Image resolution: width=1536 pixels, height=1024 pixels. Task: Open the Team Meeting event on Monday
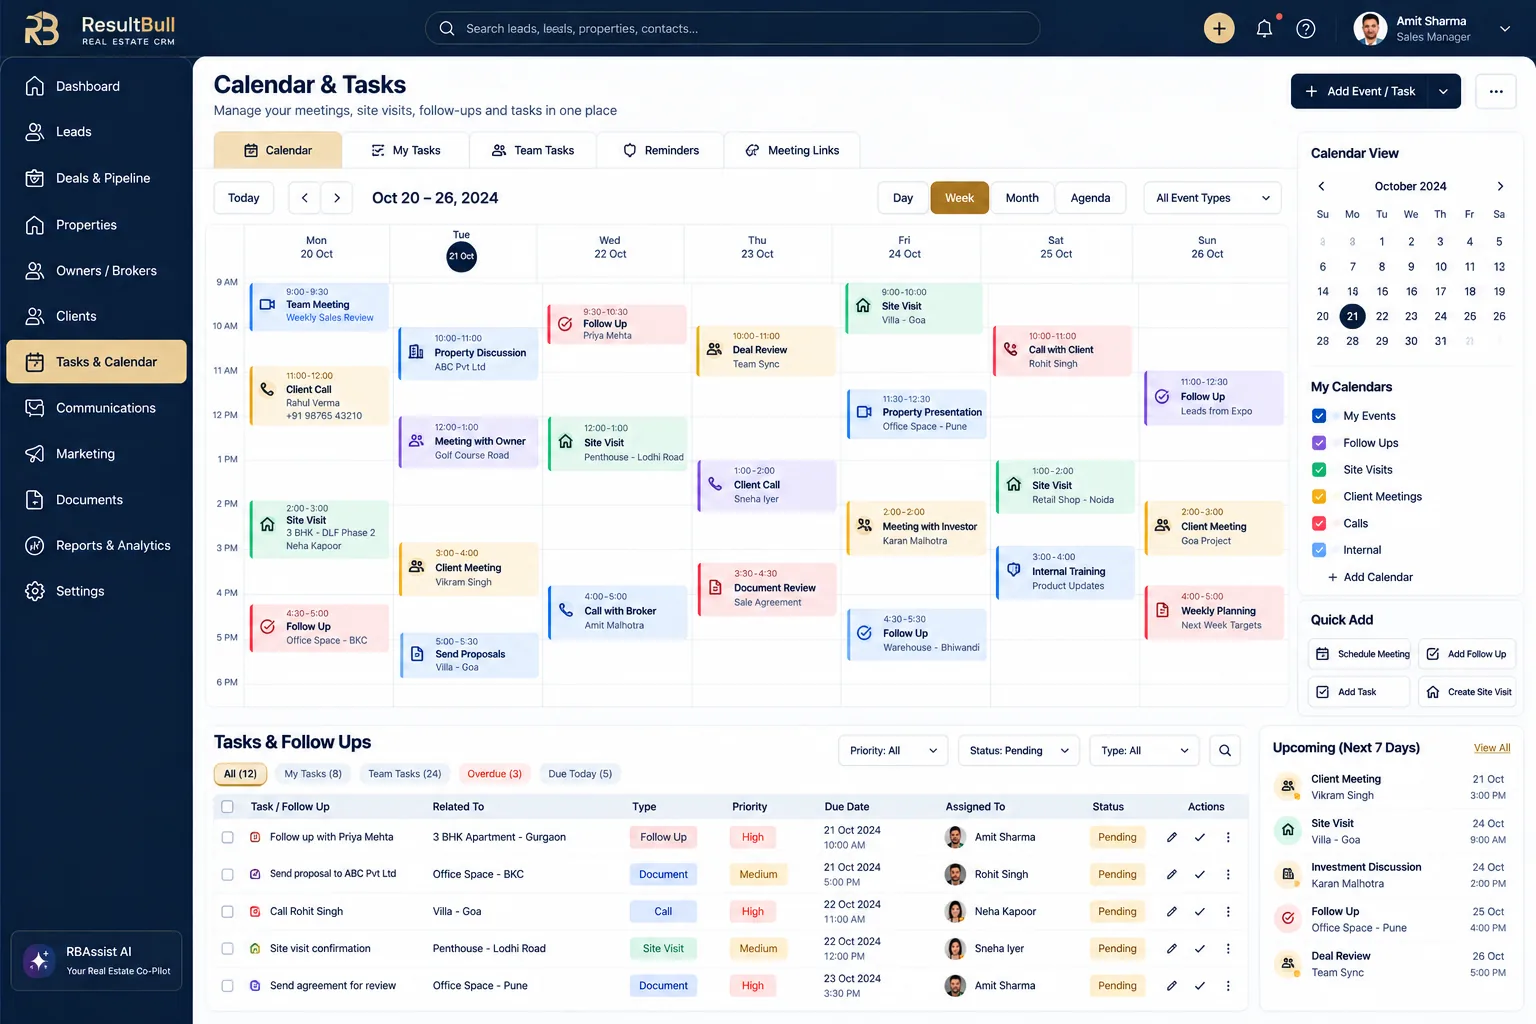coord(319,305)
